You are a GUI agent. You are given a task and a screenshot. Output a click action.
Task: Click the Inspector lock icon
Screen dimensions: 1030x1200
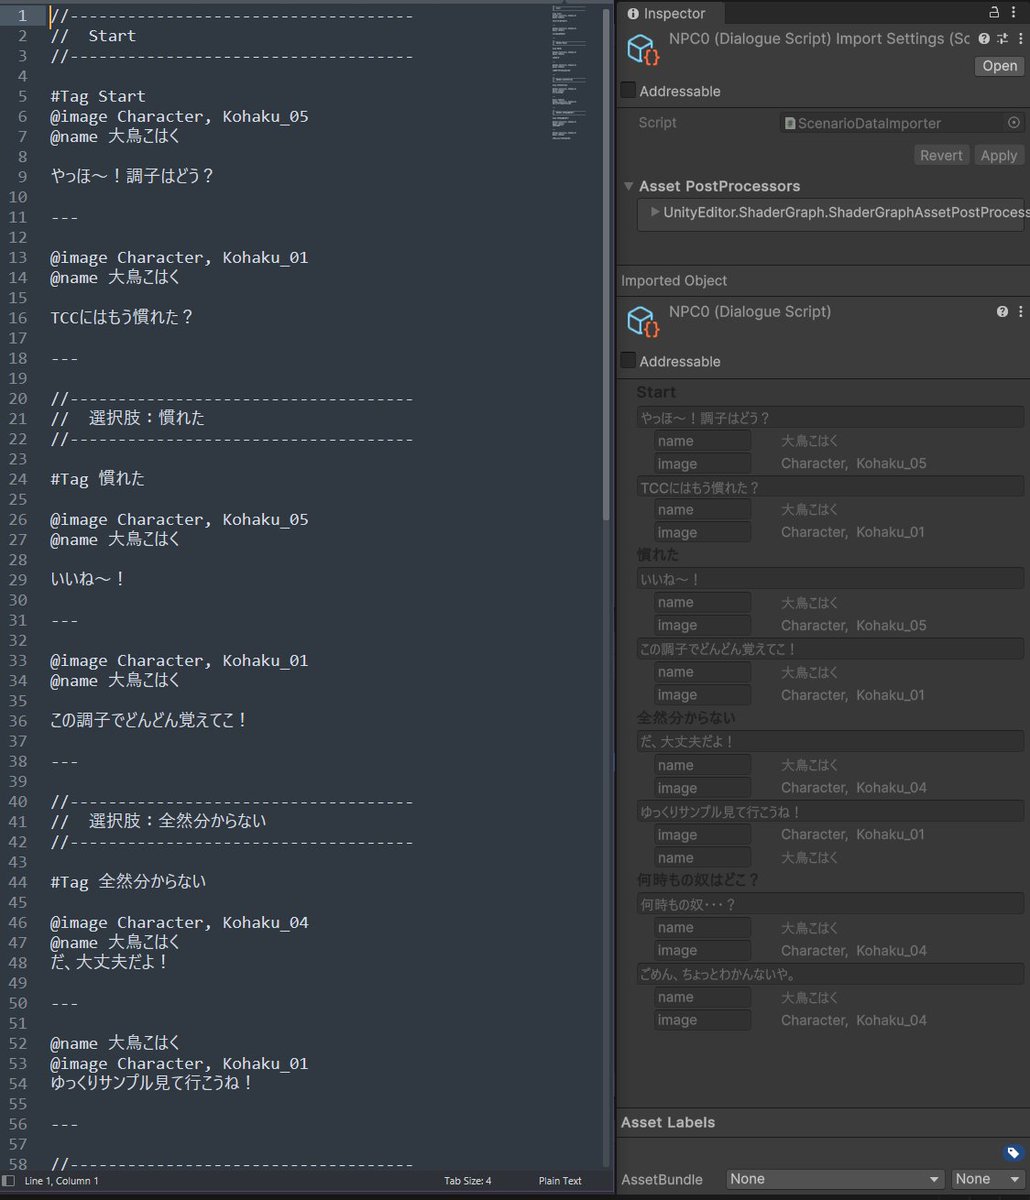pos(994,12)
